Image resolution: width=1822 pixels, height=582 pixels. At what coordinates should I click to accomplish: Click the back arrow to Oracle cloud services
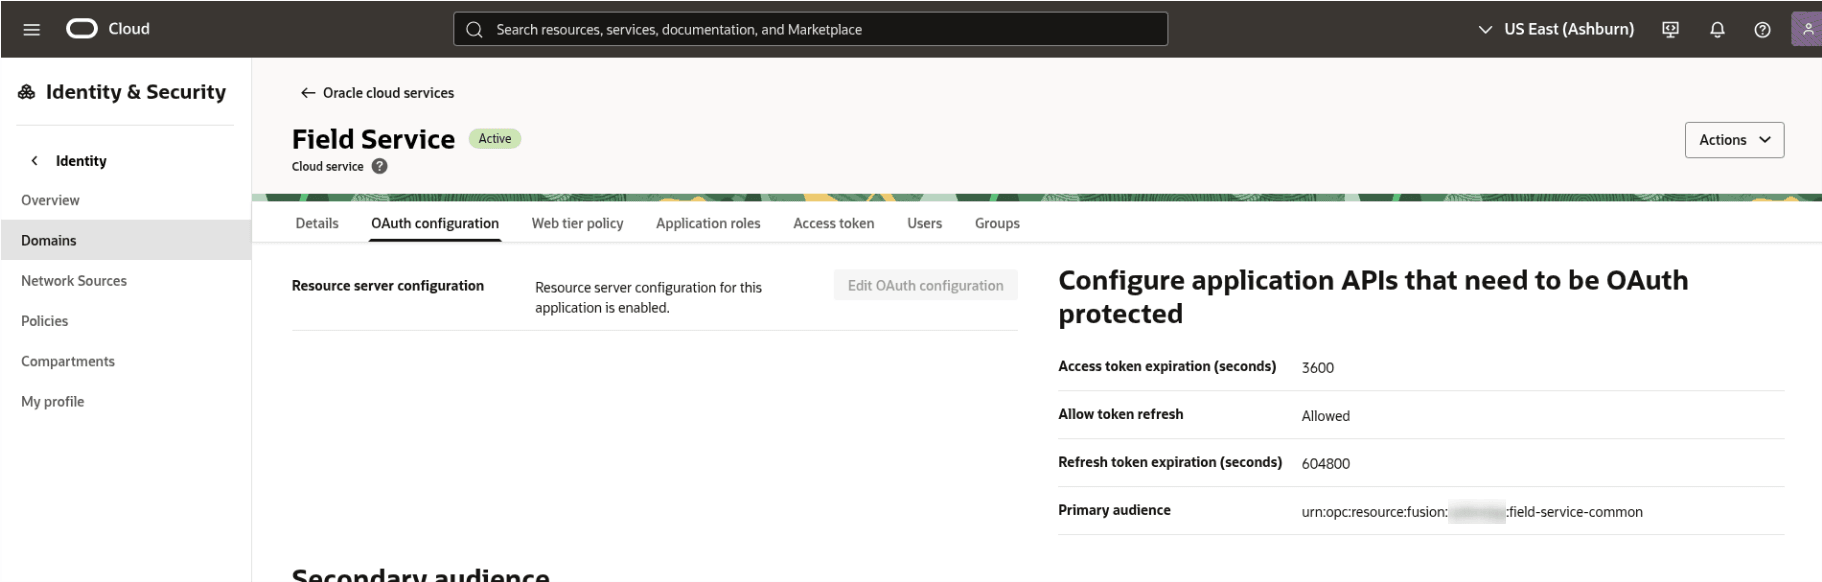[x=308, y=93]
